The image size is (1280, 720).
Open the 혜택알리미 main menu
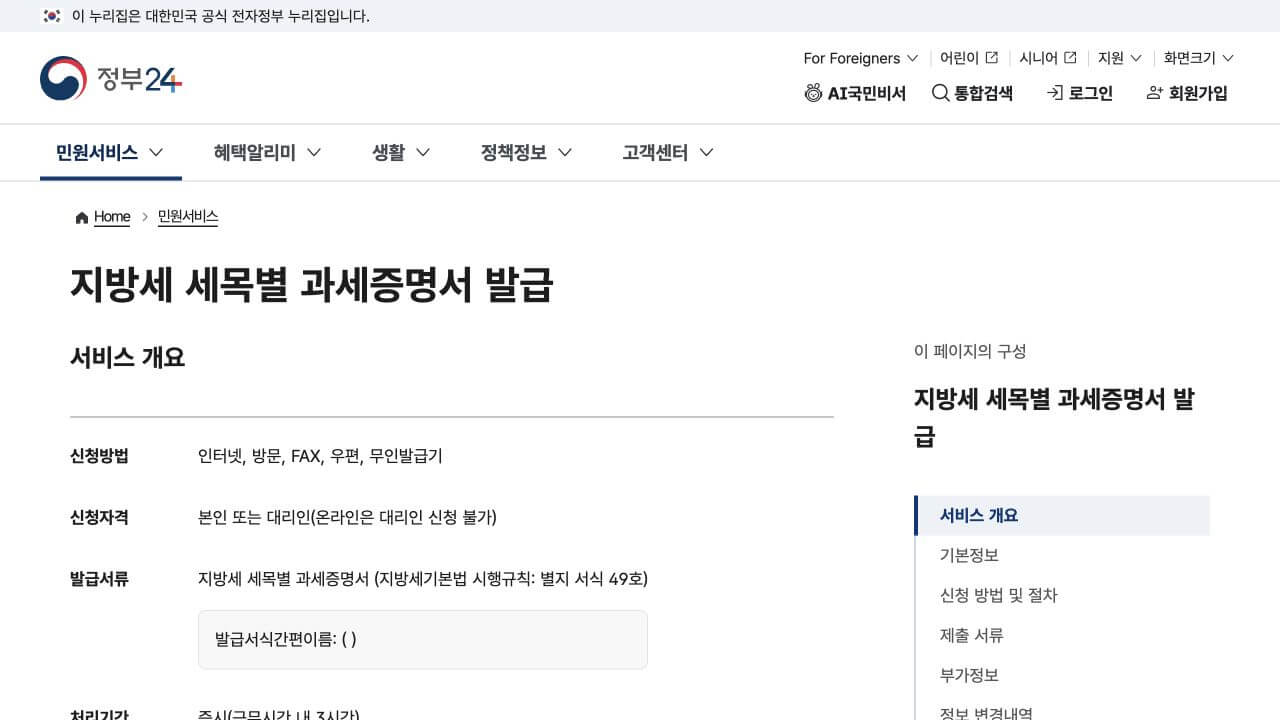[267, 152]
